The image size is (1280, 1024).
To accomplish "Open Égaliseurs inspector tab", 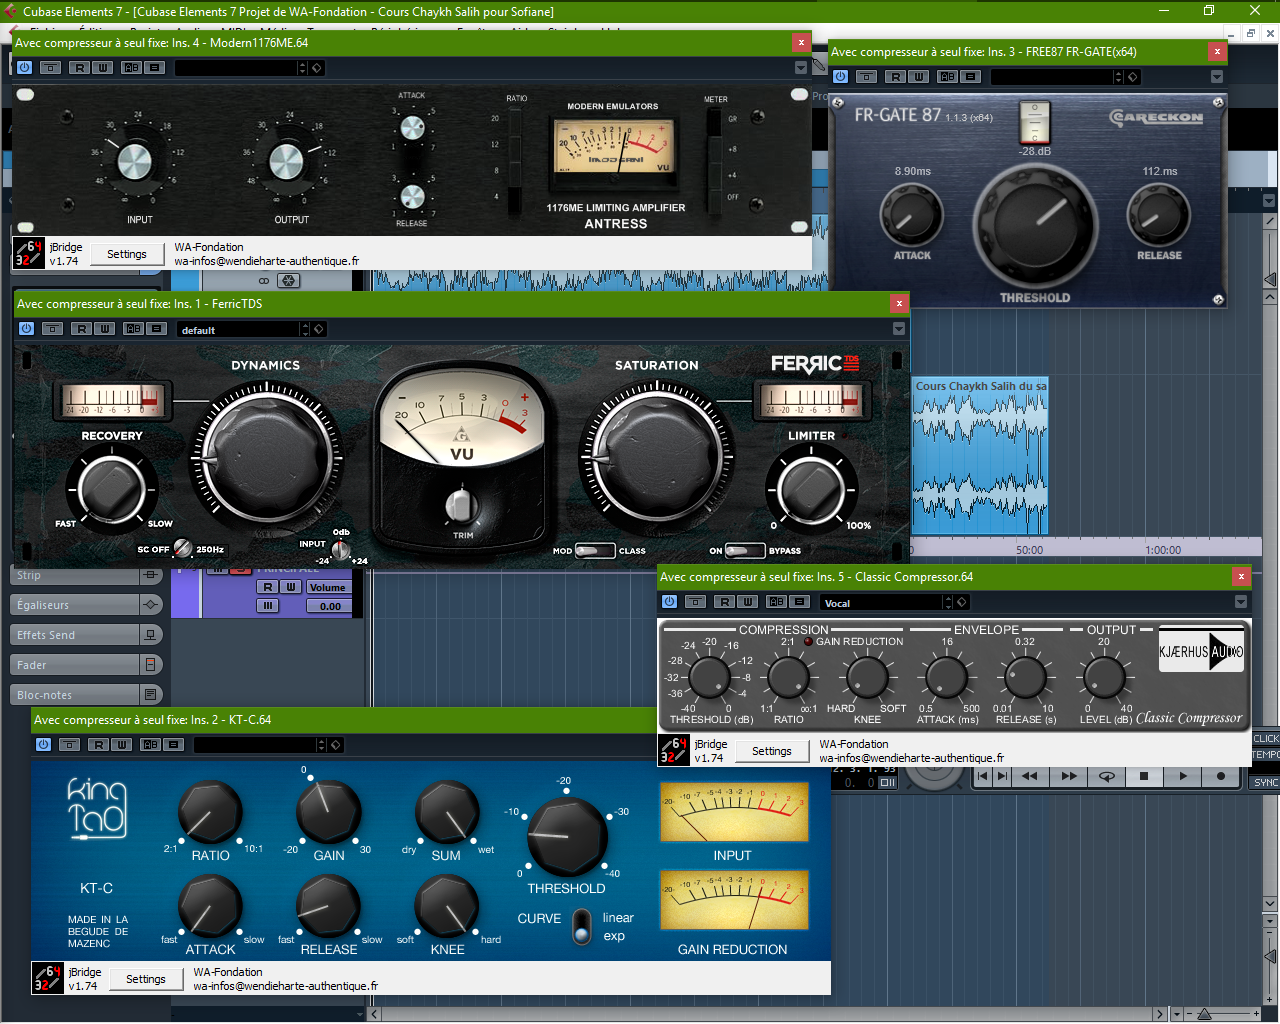I will coord(86,605).
